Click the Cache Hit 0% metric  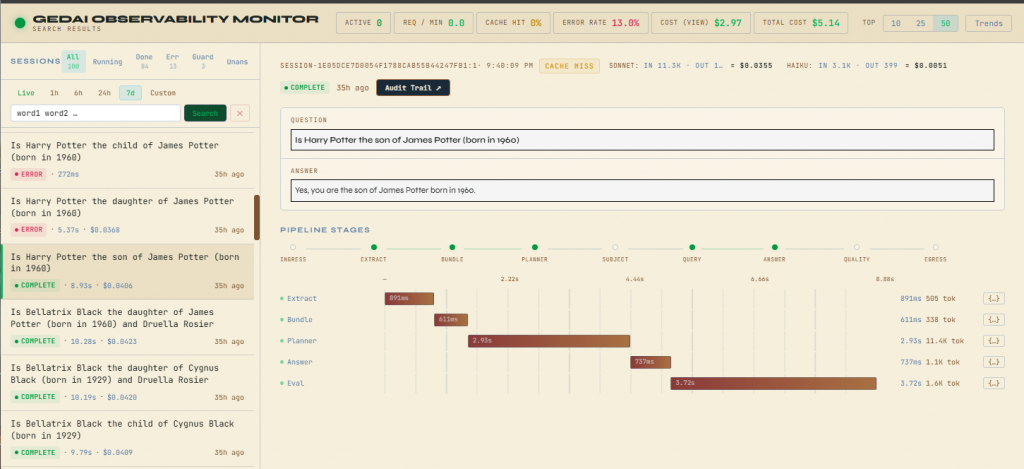coord(513,23)
